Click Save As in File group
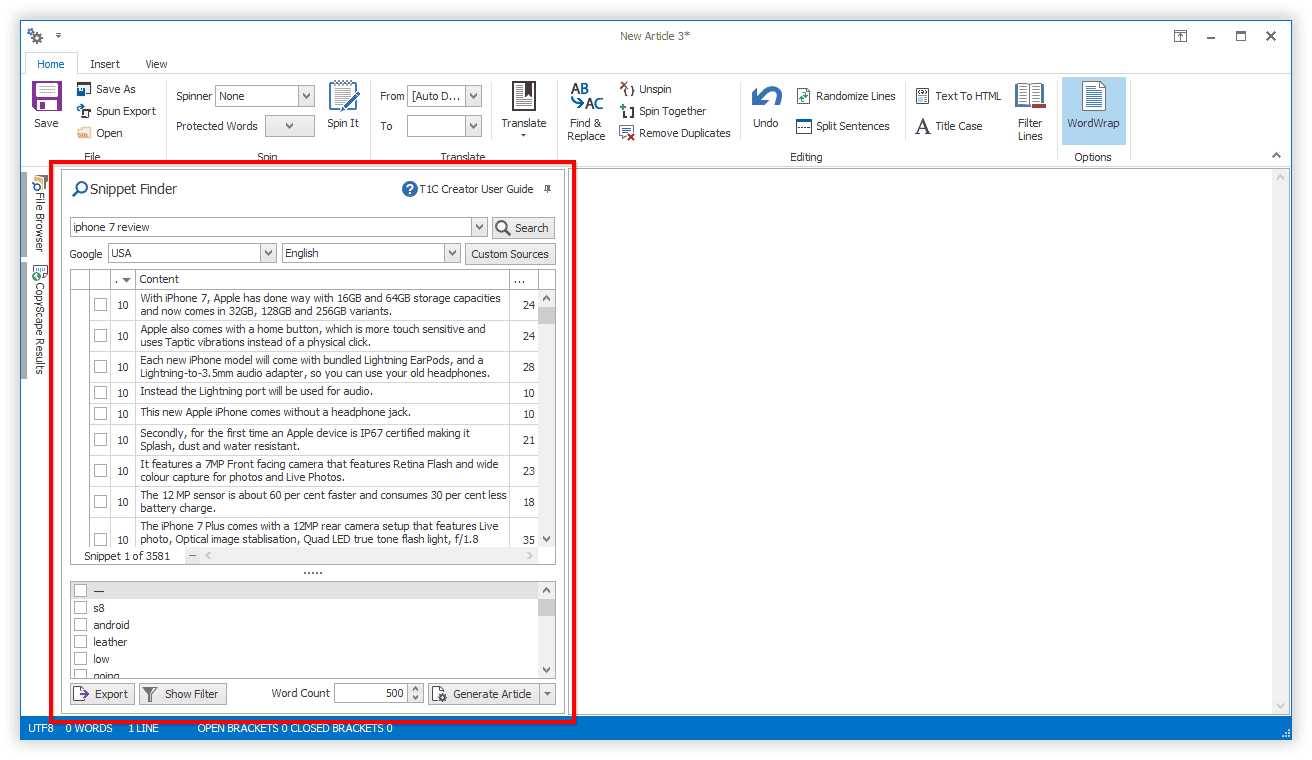Image resolution: width=1312 pixels, height=760 pixels. pos(106,89)
